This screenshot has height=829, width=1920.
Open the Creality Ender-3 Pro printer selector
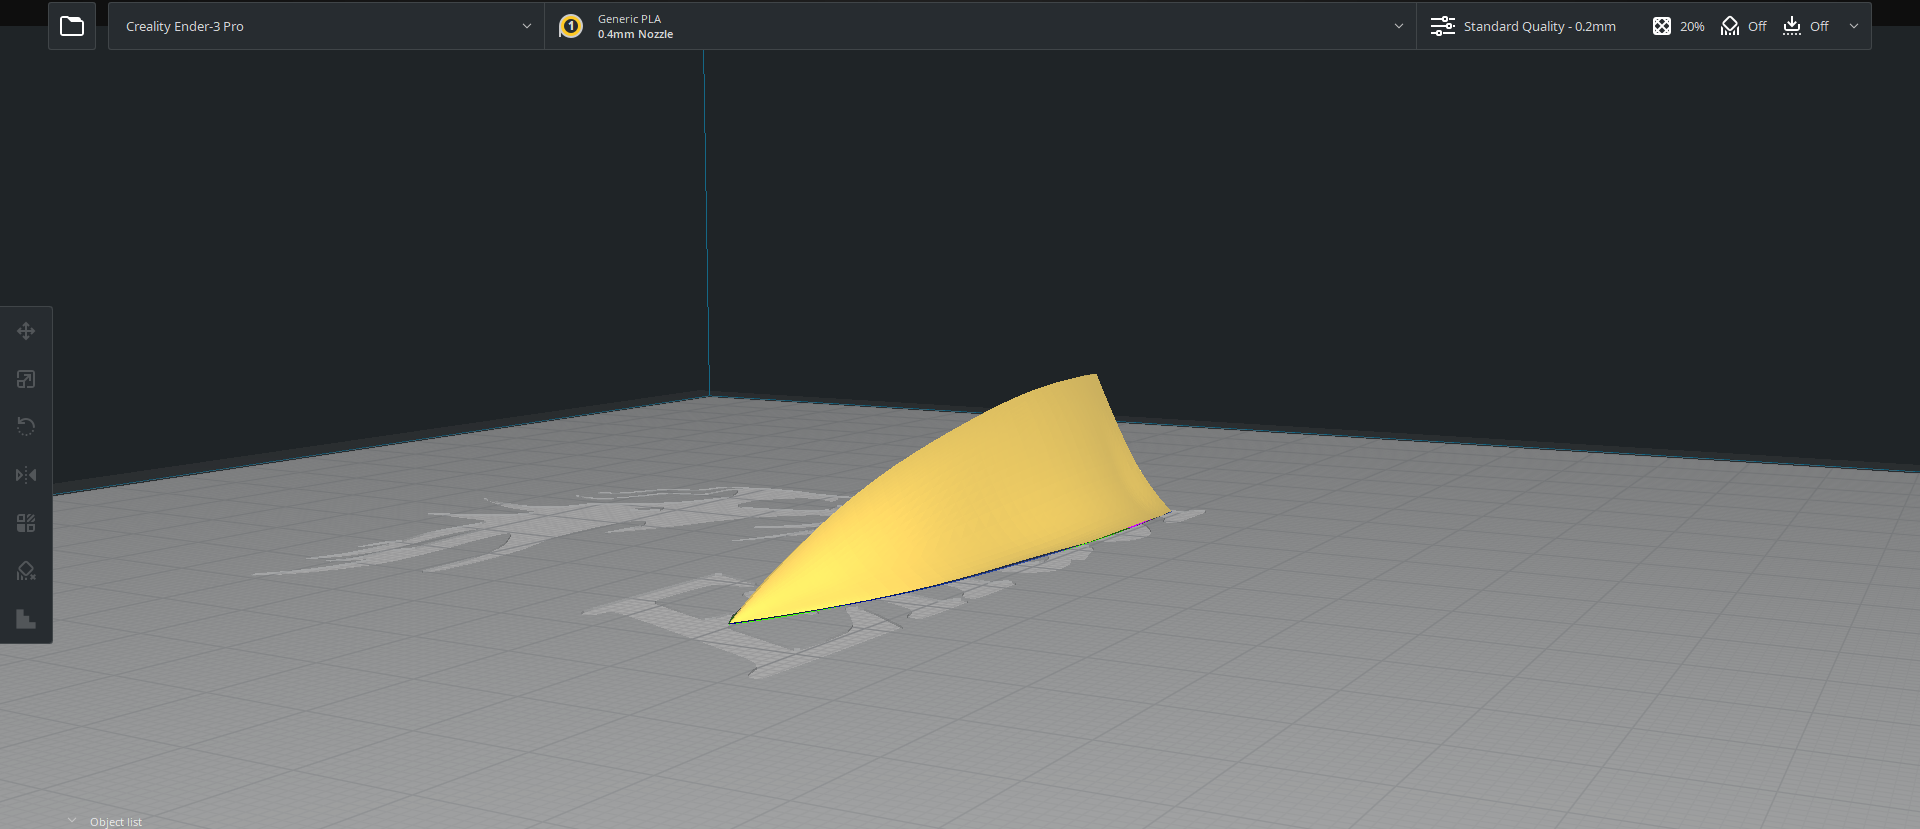[x=326, y=26]
